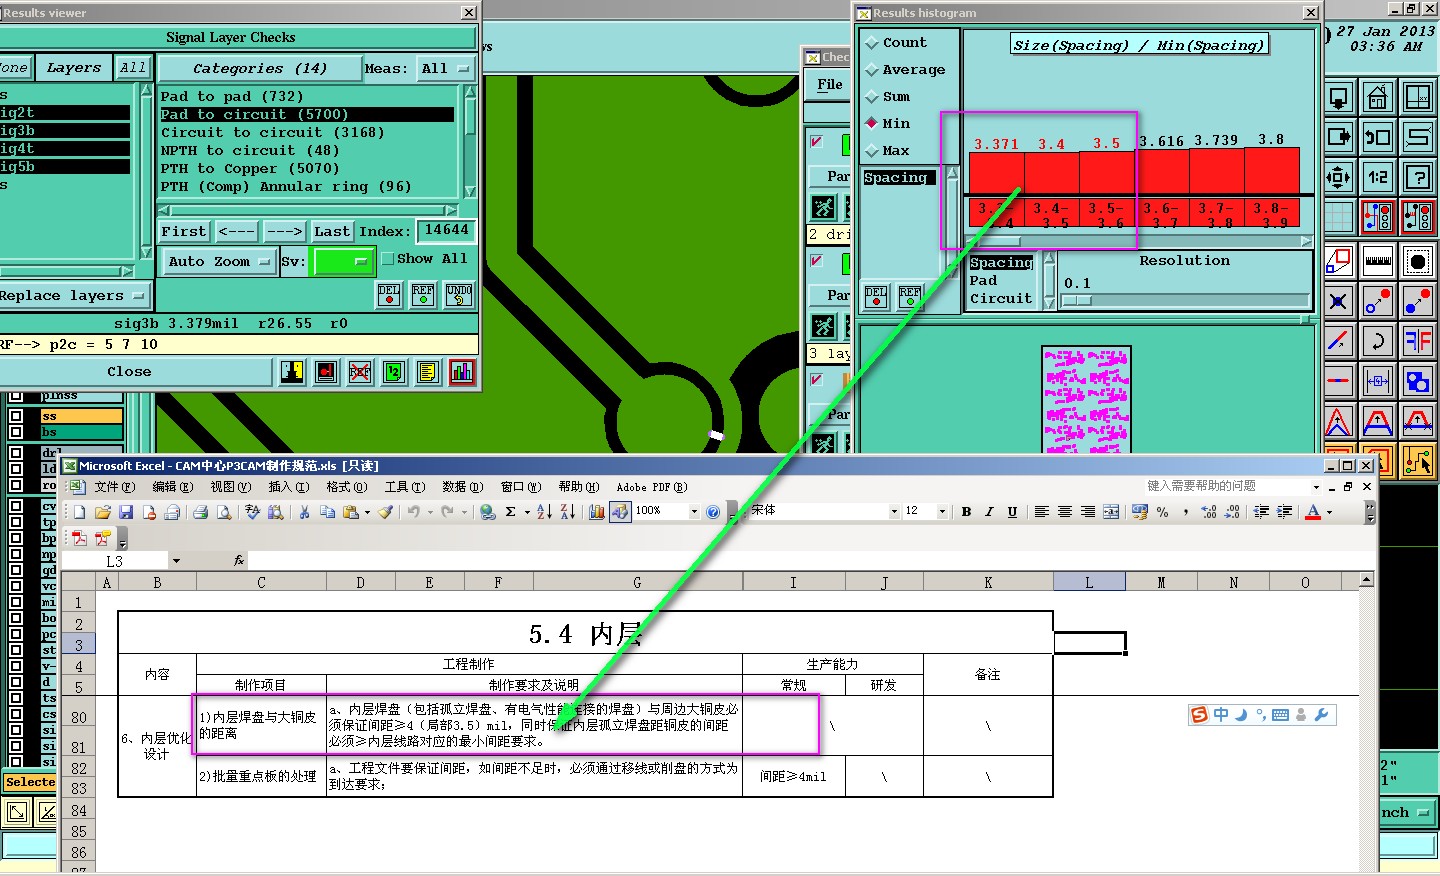Select the ruler measure tool icon
1440x876 pixels.
1378,261
